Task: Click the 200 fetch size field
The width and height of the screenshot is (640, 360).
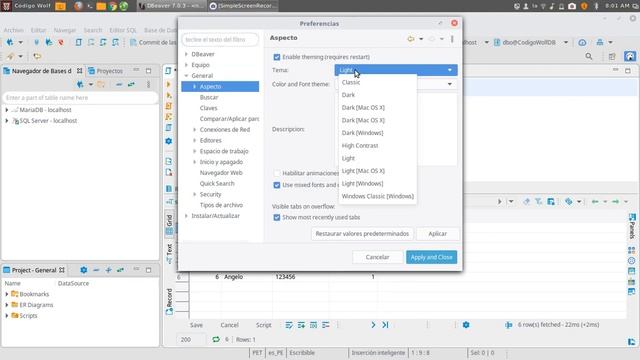Action: [191, 339]
